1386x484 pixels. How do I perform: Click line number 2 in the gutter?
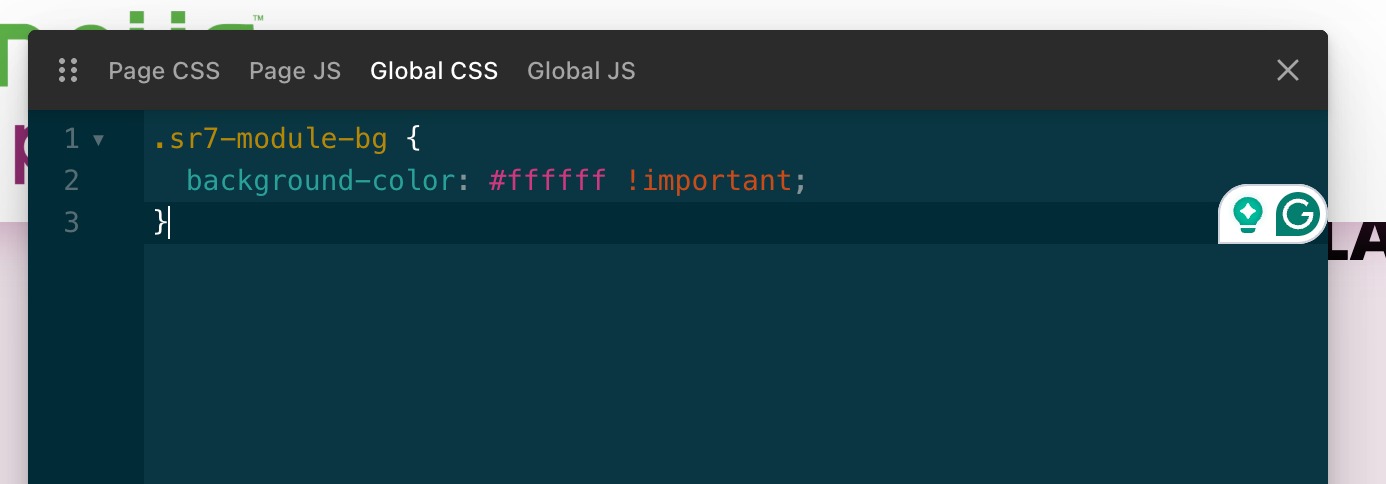click(x=71, y=180)
